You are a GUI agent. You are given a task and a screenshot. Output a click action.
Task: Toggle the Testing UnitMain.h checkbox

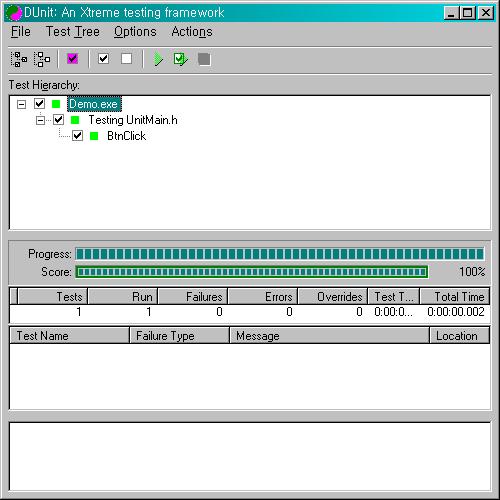(59, 120)
